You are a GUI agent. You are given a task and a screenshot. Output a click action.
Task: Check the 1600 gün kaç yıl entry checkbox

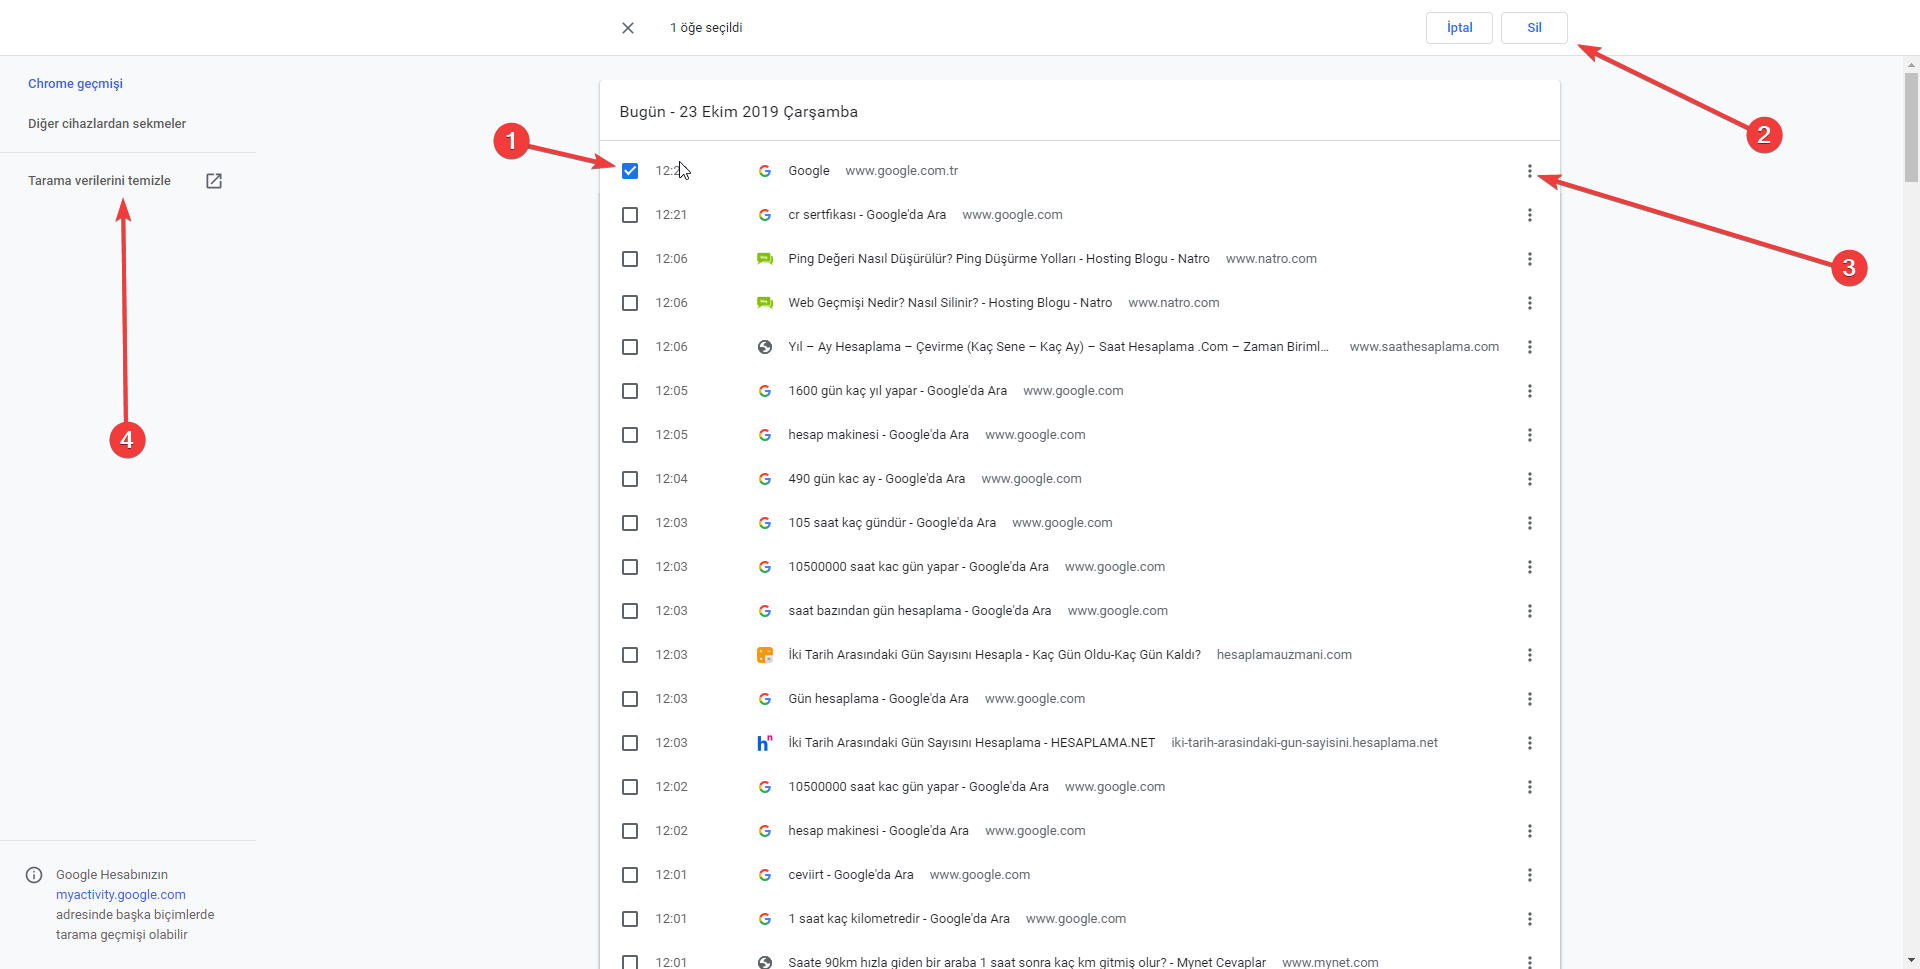coord(630,391)
